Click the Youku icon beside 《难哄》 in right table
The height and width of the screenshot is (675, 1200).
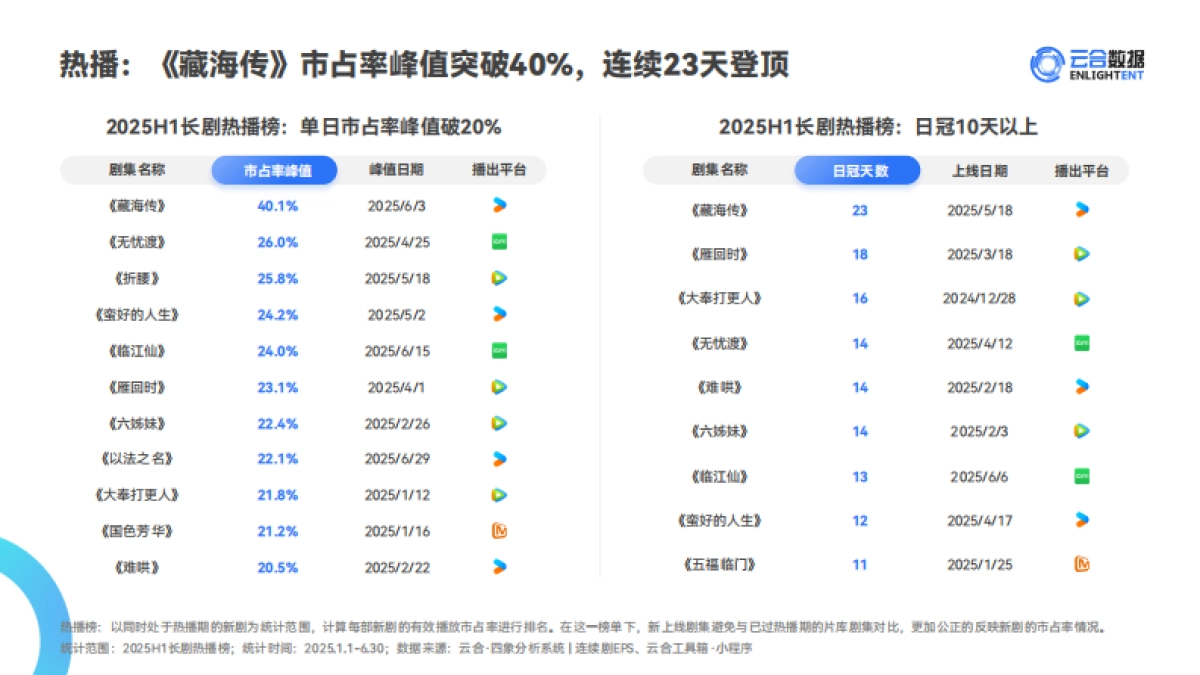pos(1081,387)
